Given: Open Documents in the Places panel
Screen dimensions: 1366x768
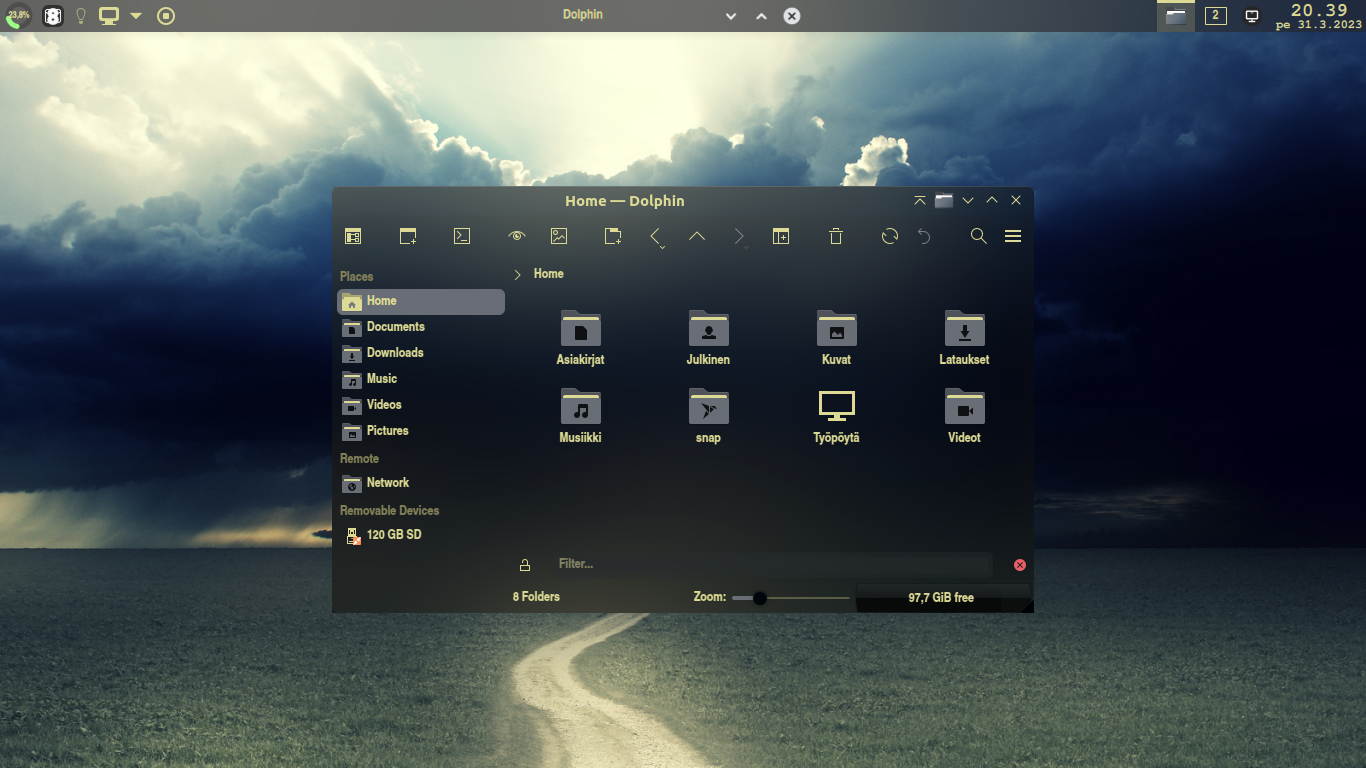Looking at the screenshot, I should click(x=421, y=327).
